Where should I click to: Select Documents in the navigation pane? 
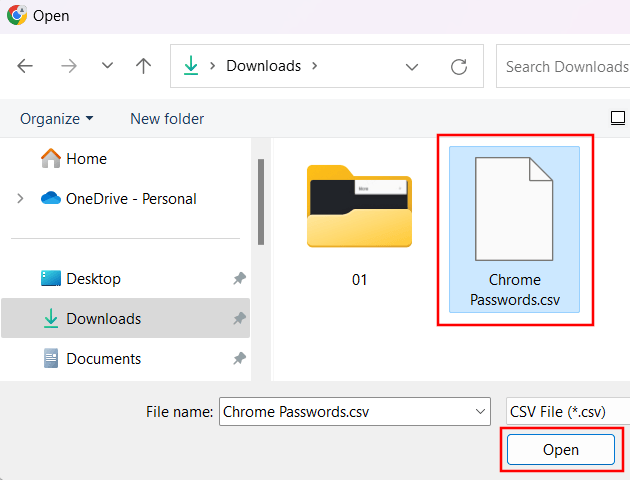(x=104, y=359)
